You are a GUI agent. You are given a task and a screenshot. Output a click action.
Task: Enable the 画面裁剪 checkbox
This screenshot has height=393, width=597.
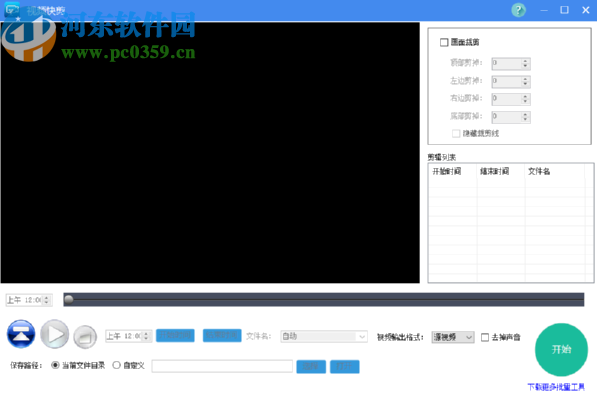tap(444, 42)
